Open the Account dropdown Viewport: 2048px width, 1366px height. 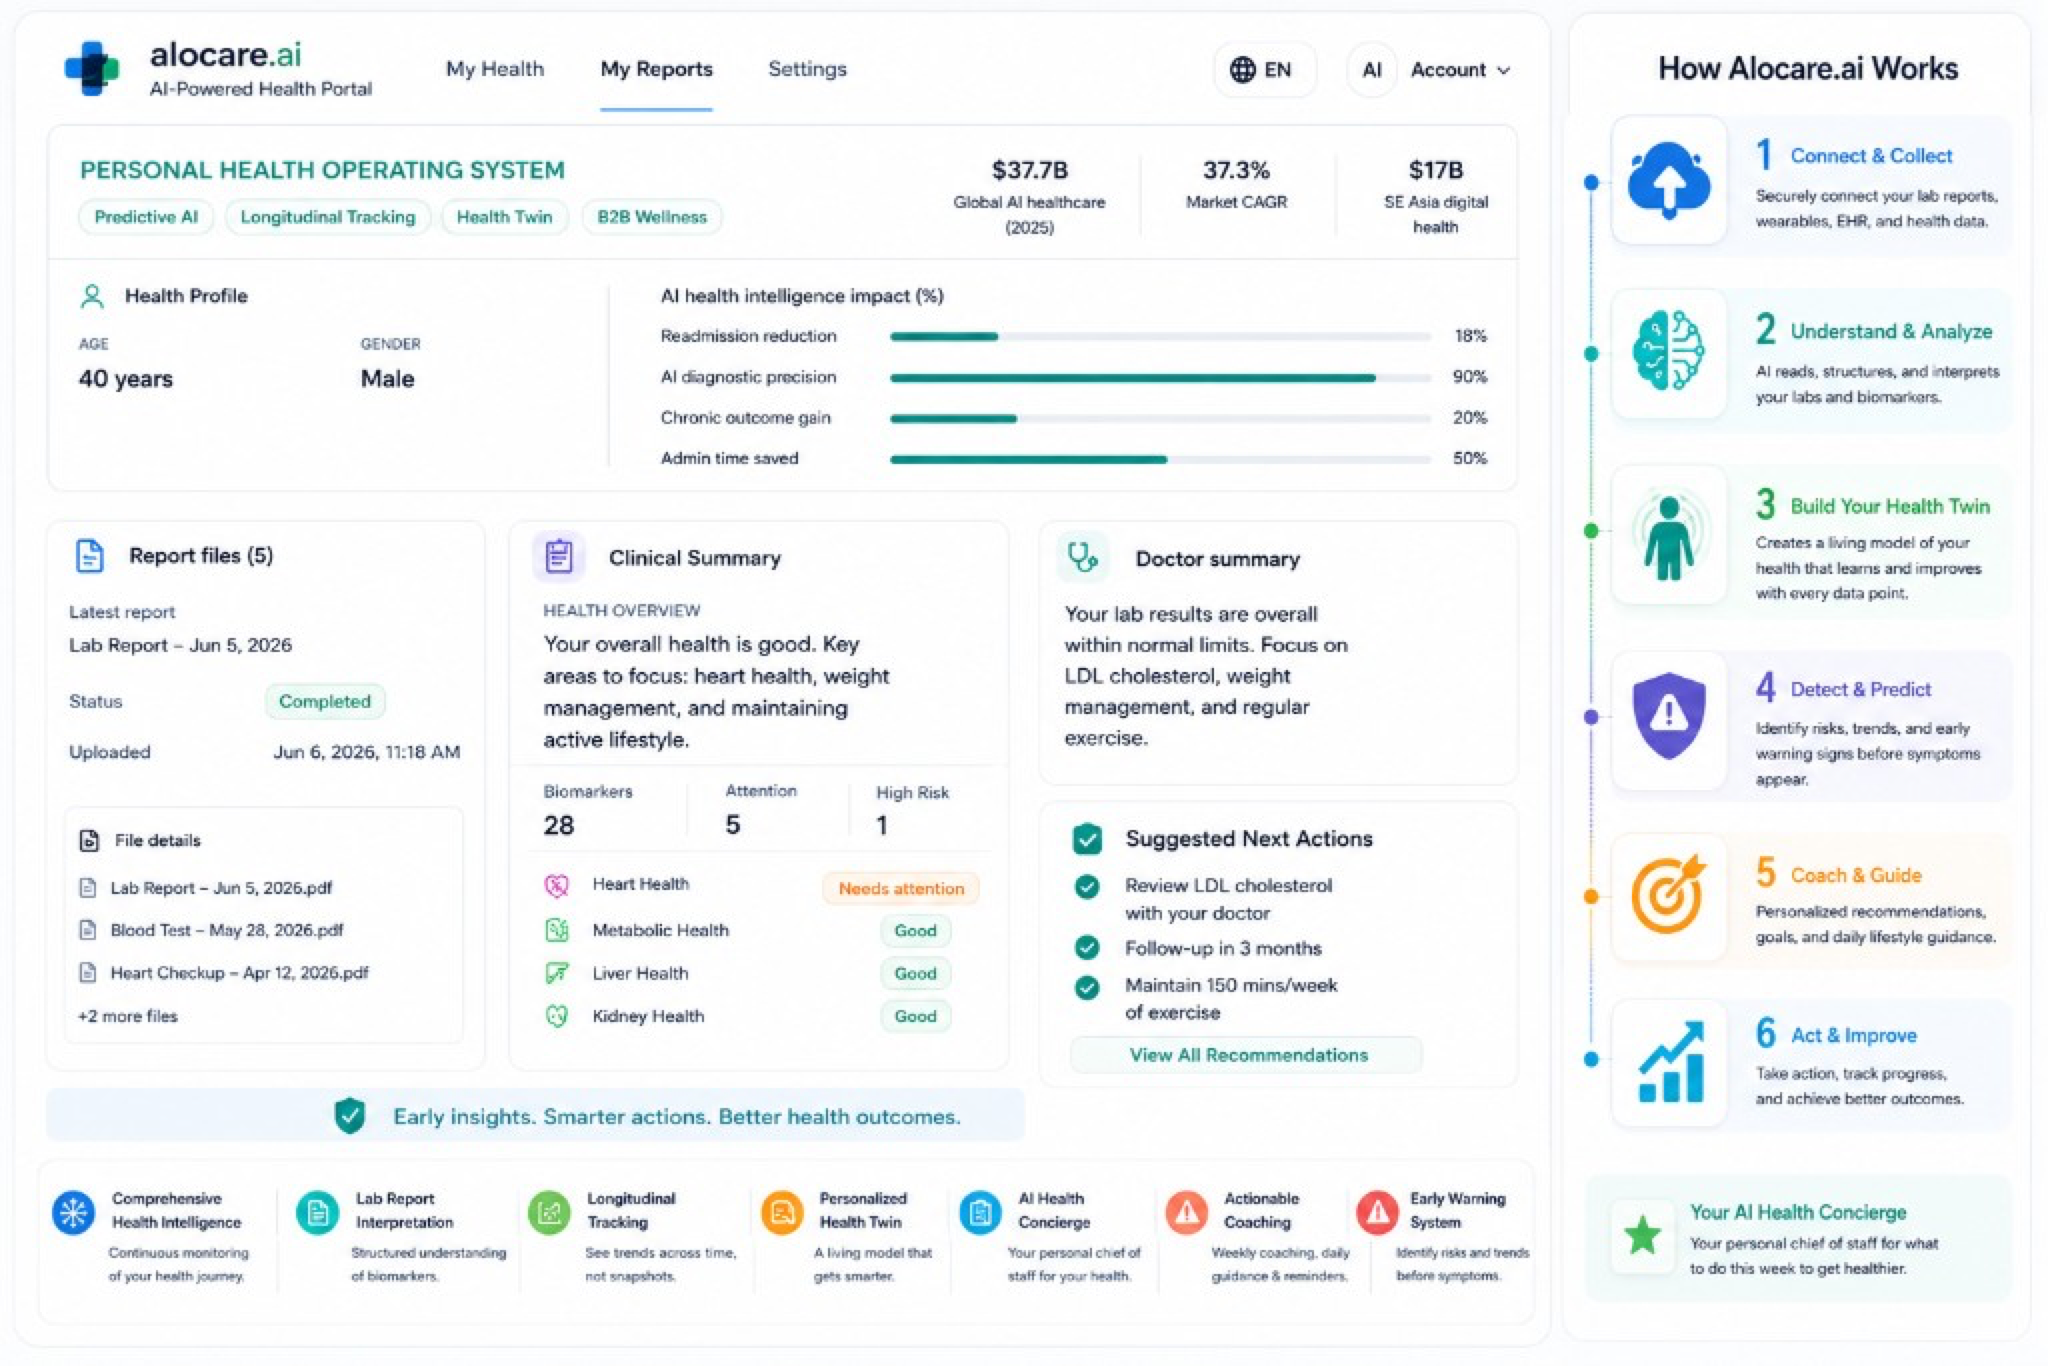(x=1460, y=70)
